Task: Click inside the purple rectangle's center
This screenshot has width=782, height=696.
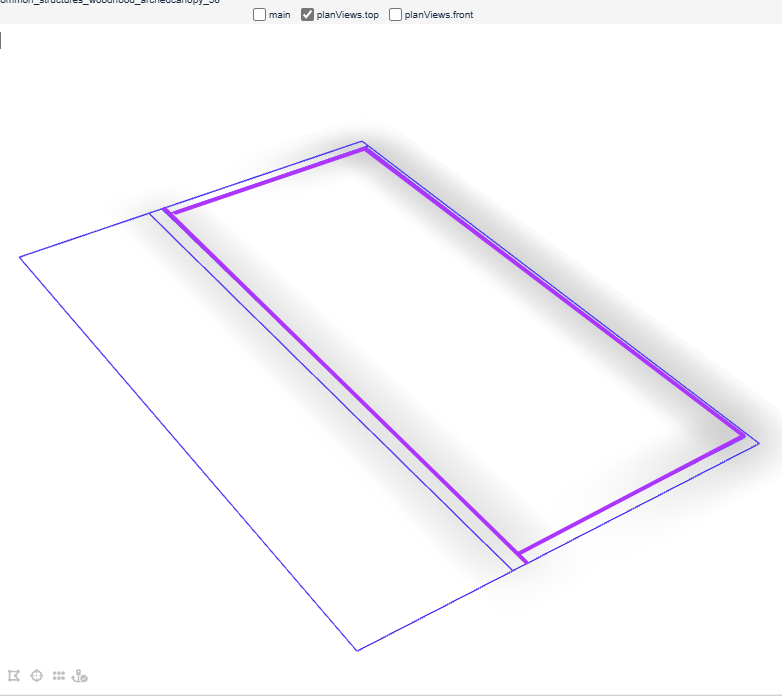Action: (455, 350)
